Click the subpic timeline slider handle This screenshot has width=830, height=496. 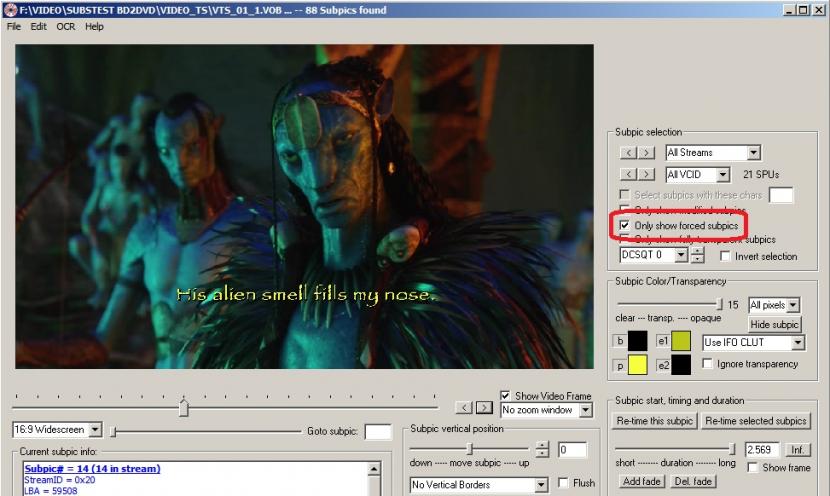click(x=184, y=408)
